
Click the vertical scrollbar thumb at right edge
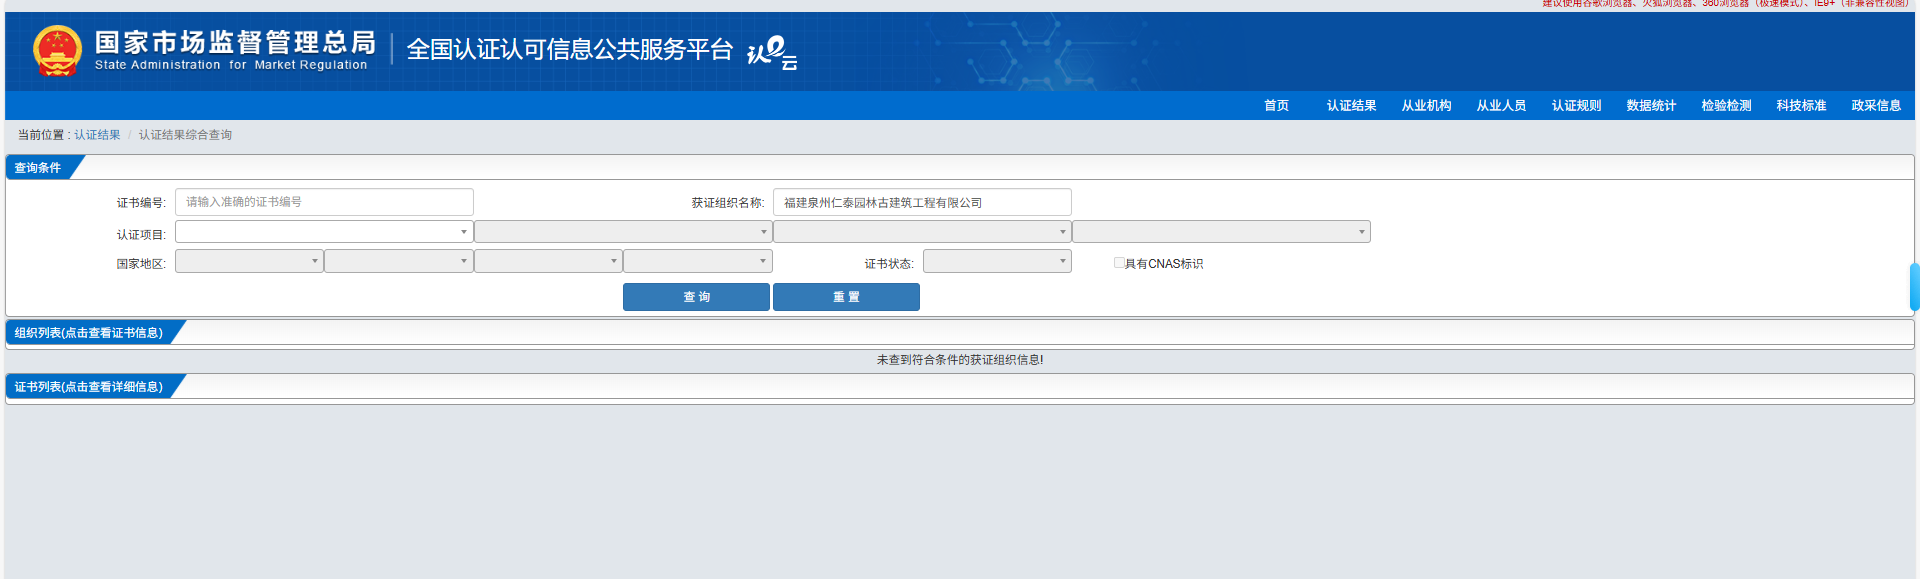[x=1915, y=287]
